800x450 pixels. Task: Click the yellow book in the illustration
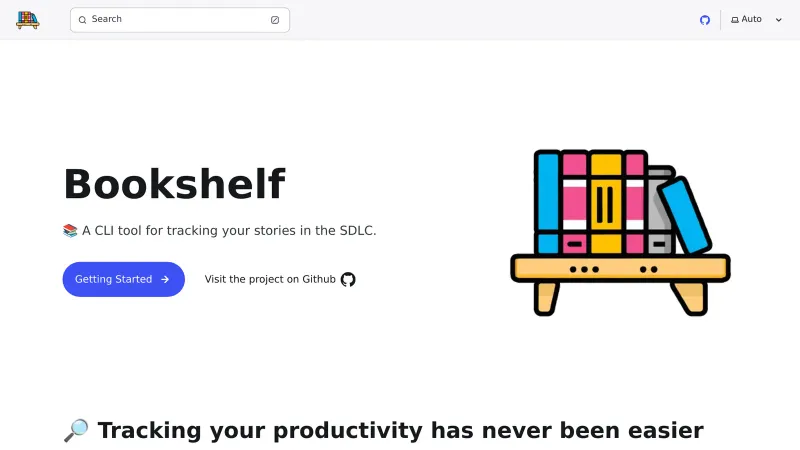[x=606, y=203]
